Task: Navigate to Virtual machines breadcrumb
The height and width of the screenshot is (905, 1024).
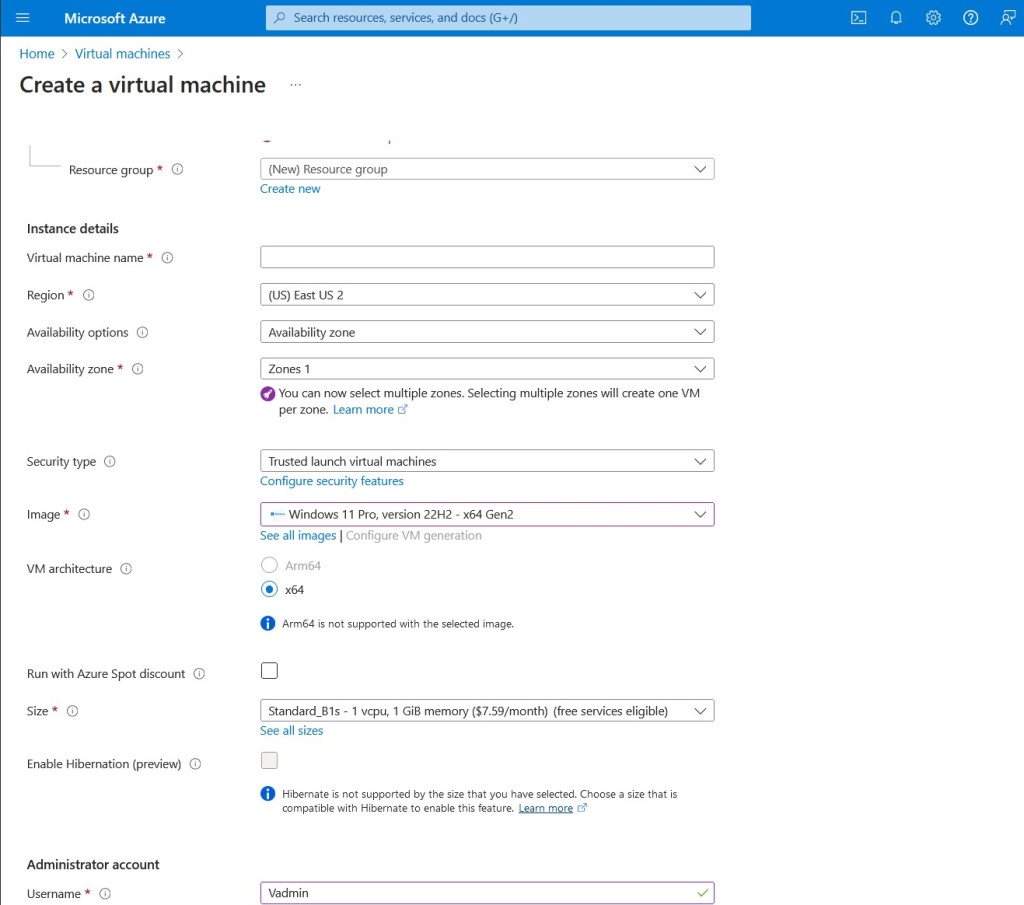Action: (122, 54)
